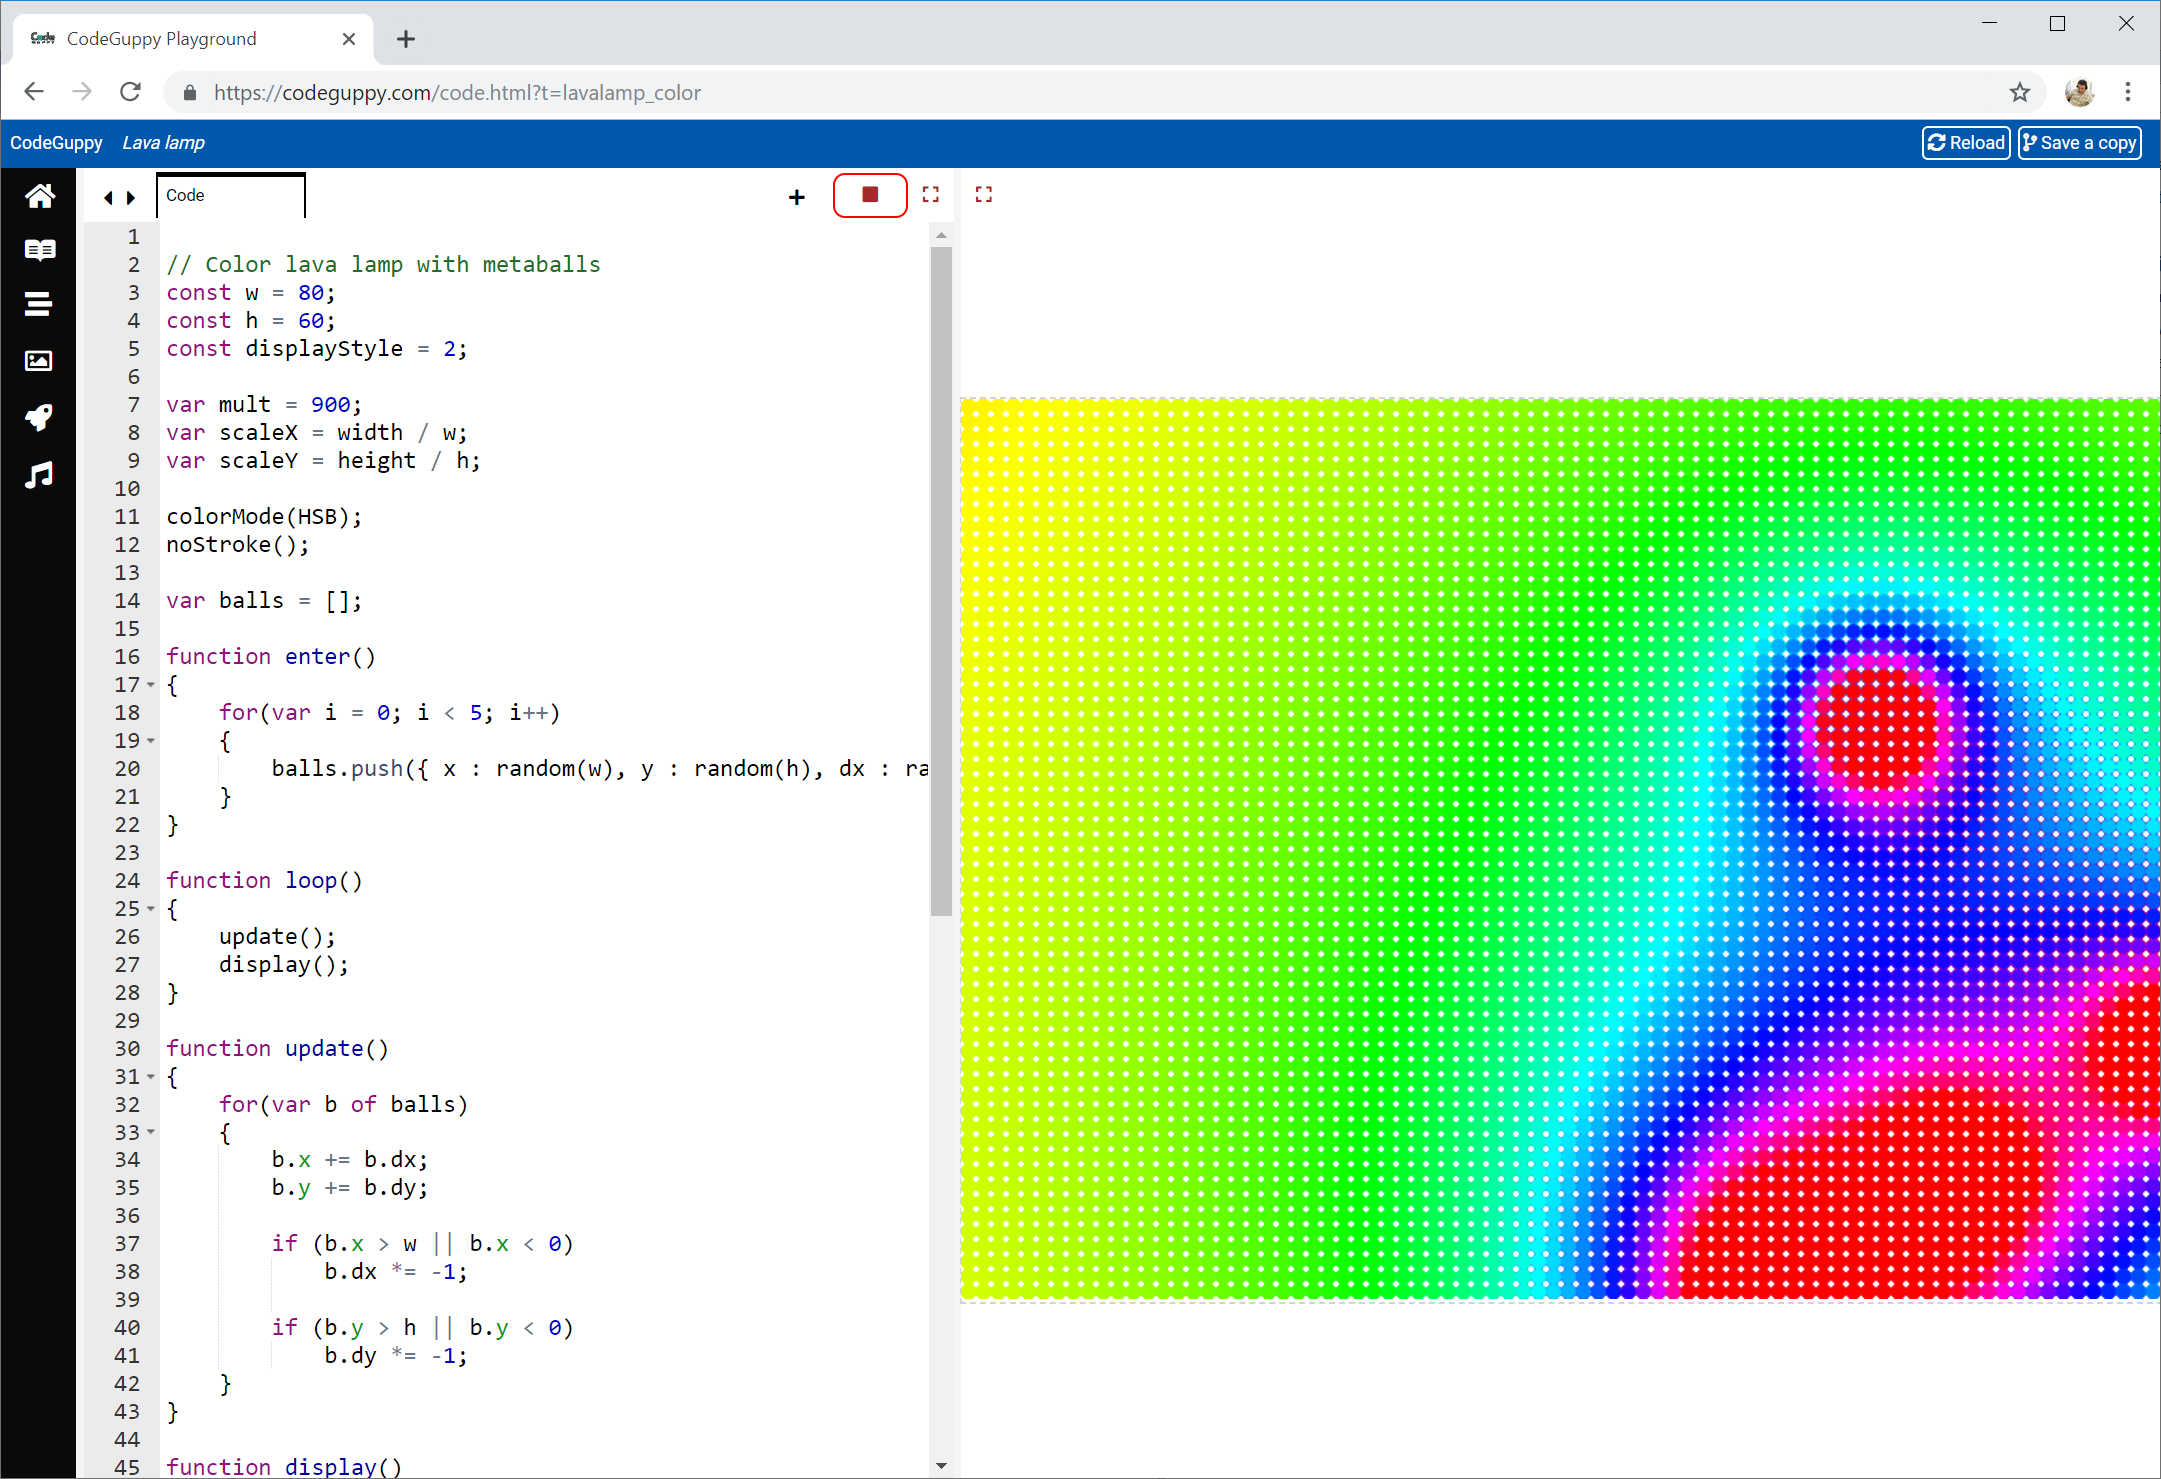Collapse the loop function code block

151,908
